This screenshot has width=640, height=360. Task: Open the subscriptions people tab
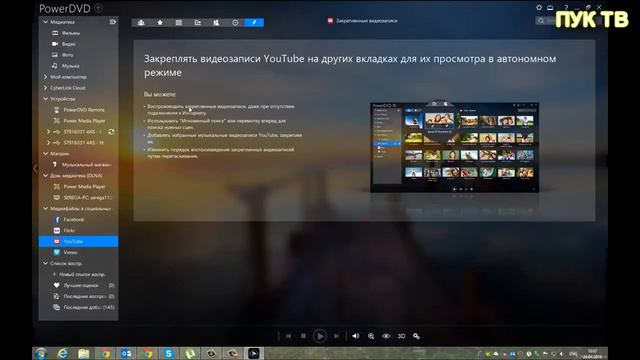[216, 22]
